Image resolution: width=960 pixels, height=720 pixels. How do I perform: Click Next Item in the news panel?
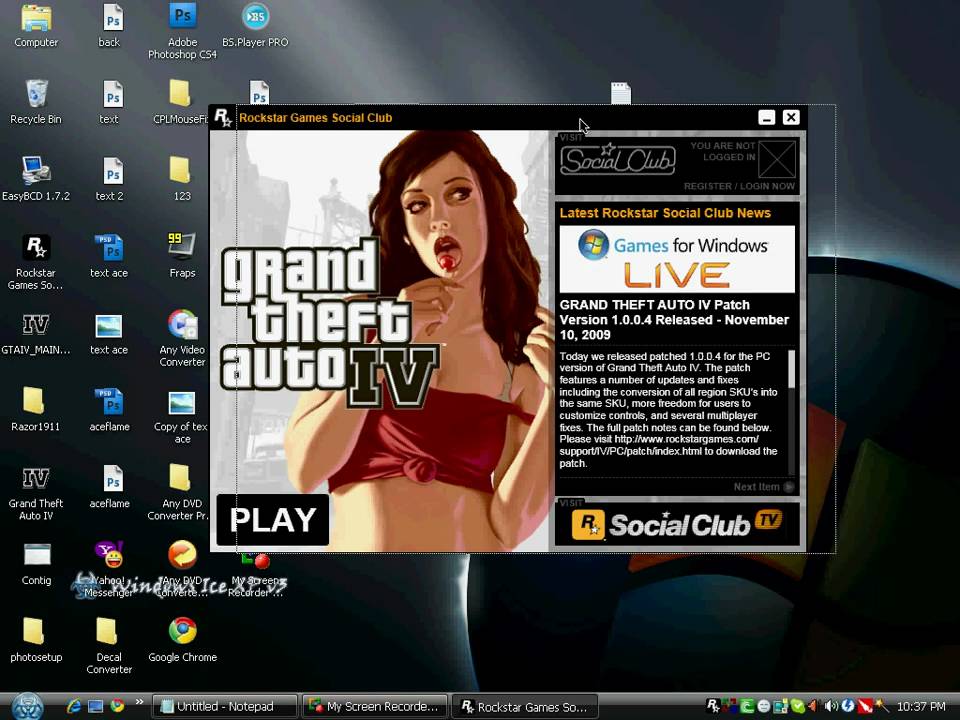[x=757, y=486]
